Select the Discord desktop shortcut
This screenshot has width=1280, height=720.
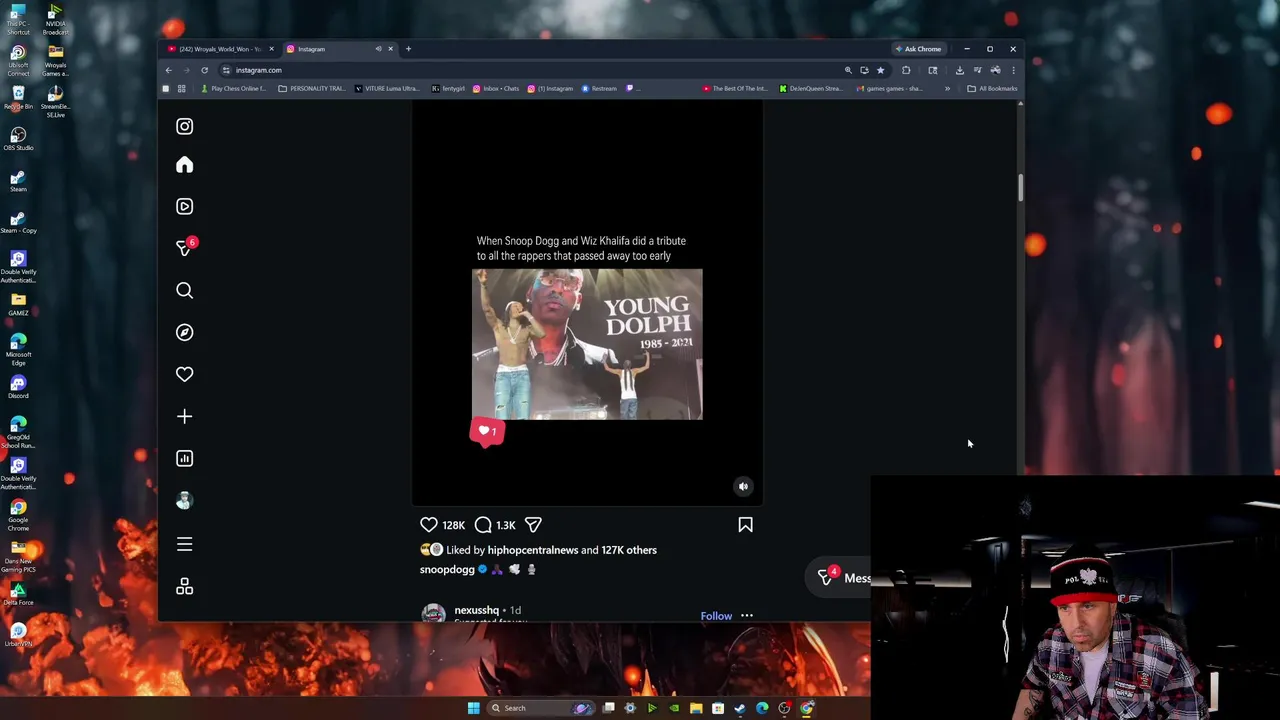18,385
